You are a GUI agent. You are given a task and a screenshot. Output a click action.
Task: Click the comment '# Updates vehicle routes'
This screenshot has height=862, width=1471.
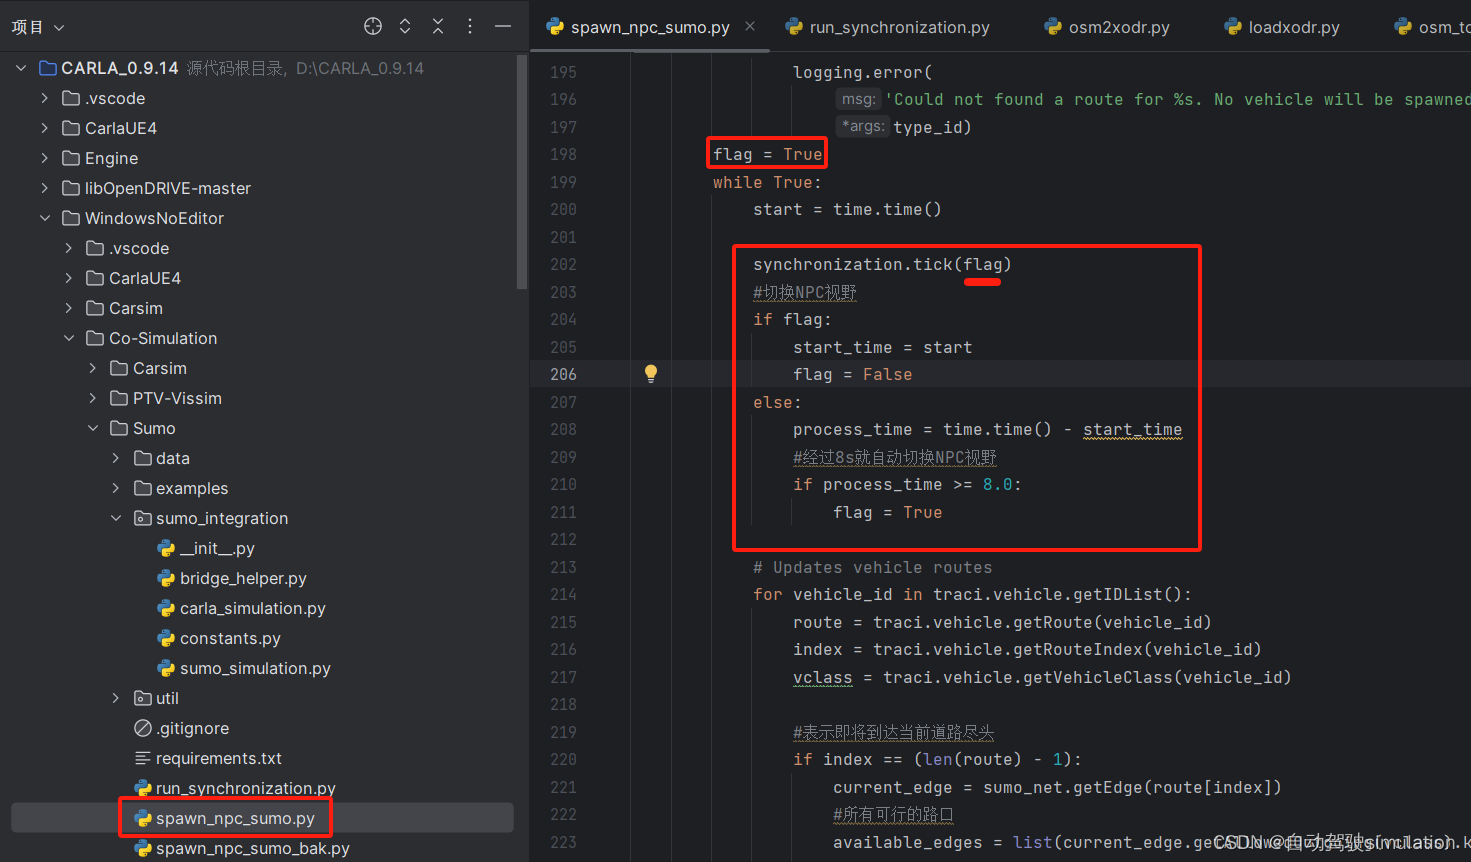tap(873, 567)
